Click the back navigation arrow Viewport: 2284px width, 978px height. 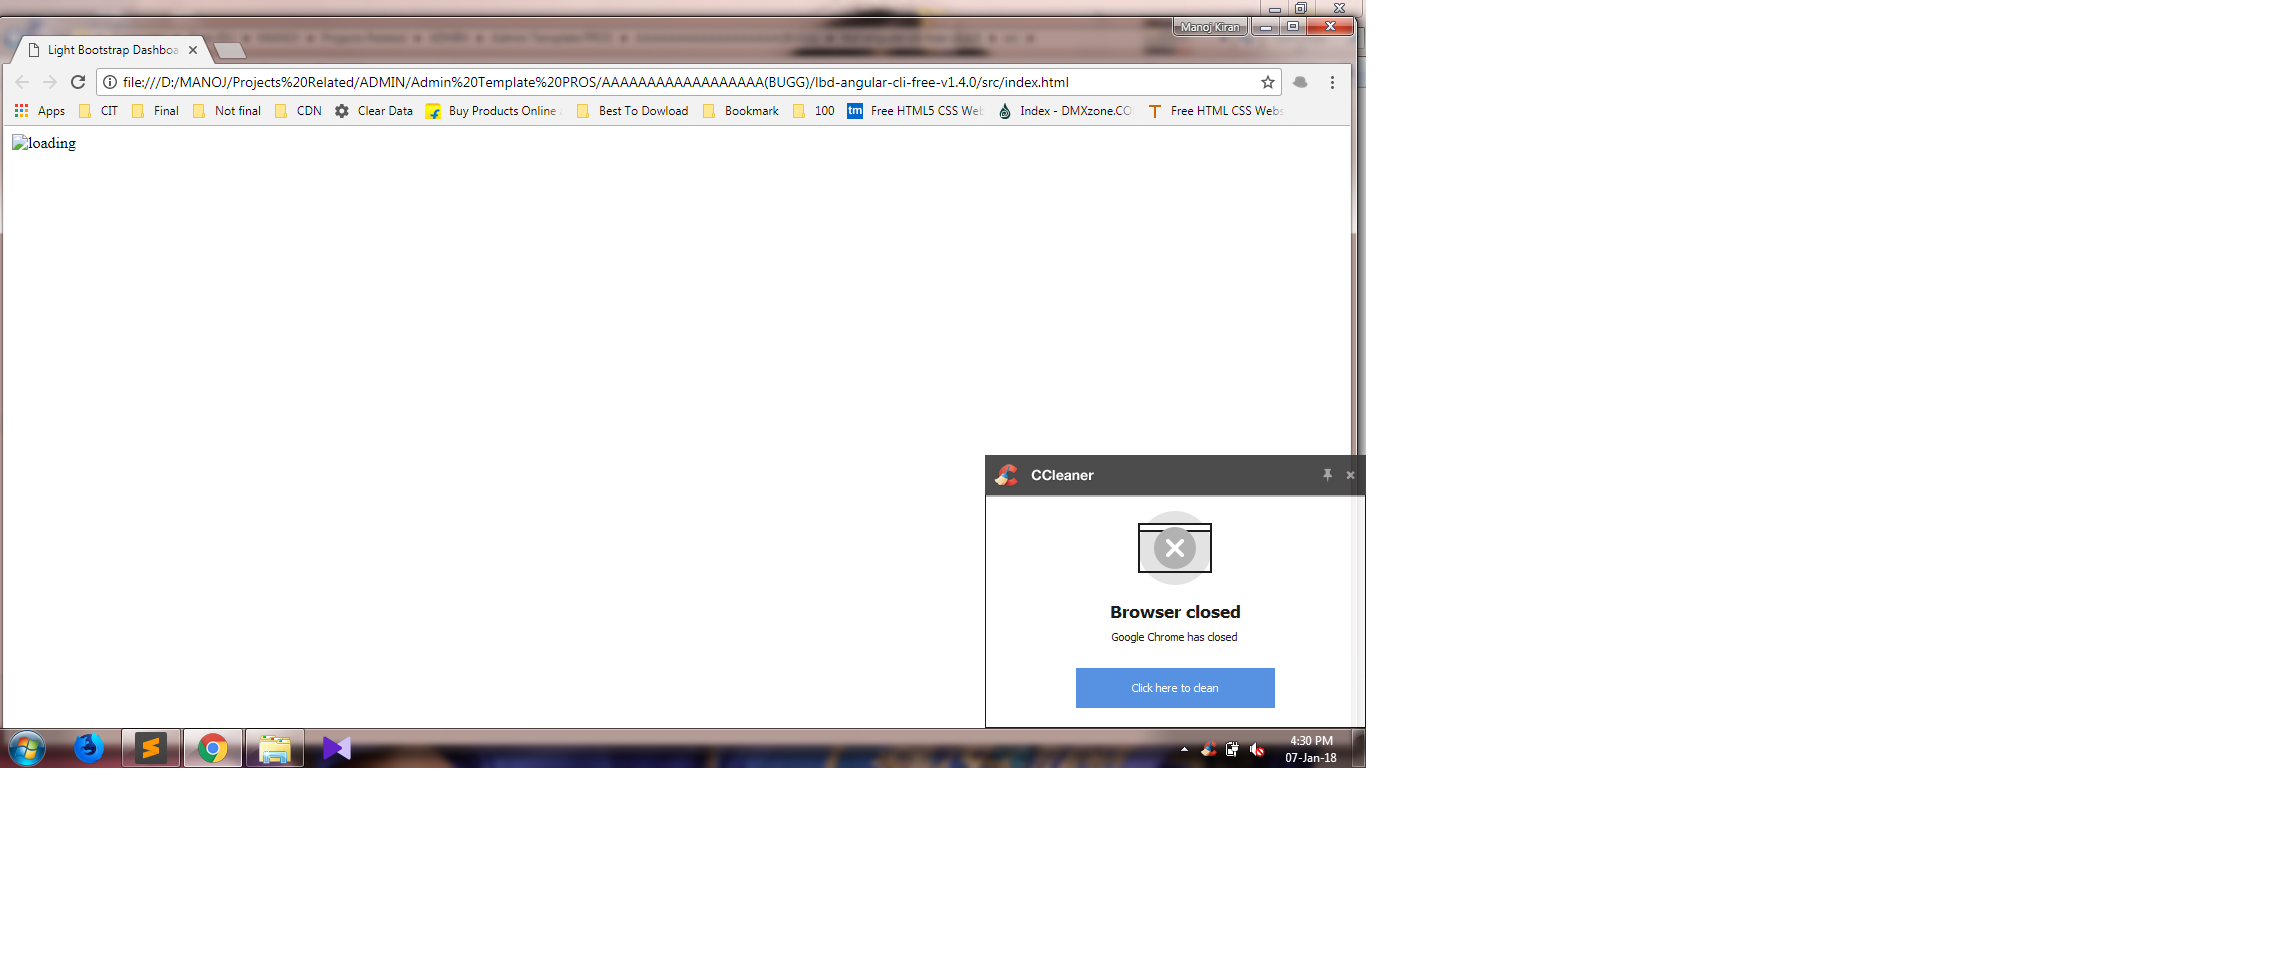22,82
